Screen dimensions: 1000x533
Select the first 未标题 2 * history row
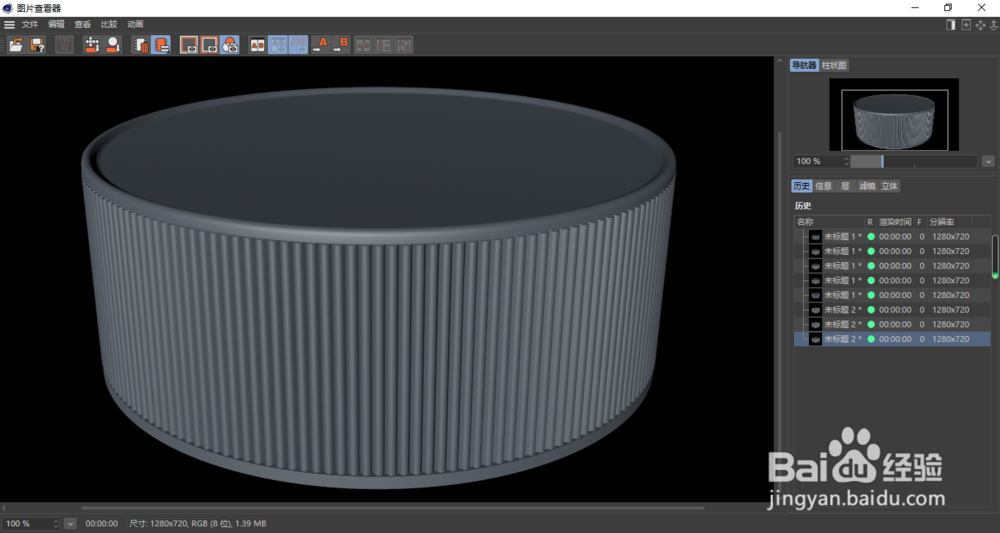[892, 310]
